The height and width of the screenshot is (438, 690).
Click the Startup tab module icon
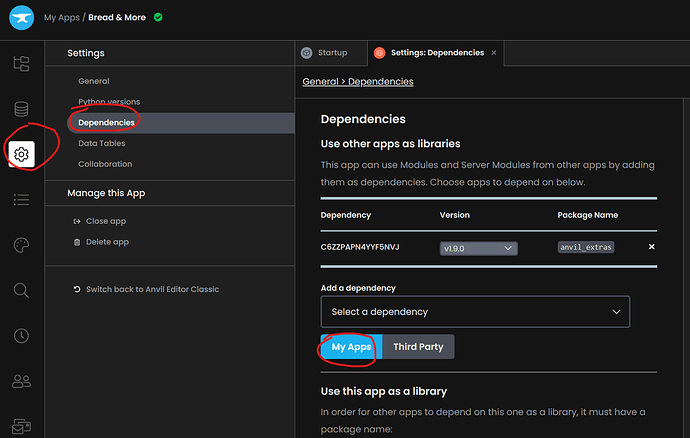[x=306, y=53]
